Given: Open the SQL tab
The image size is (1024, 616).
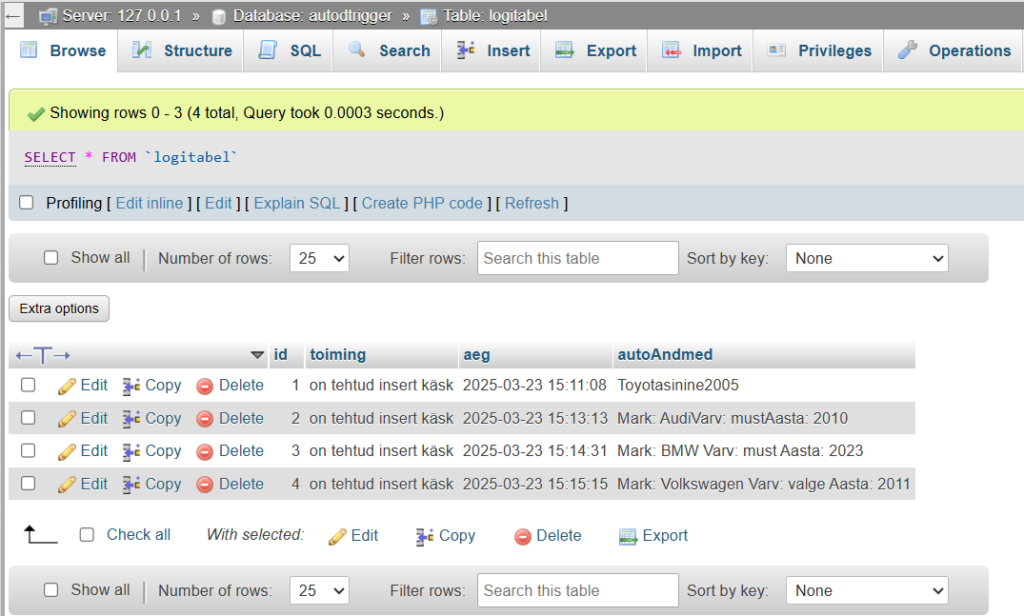Looking at the screenshot, I should click(289, 50).
